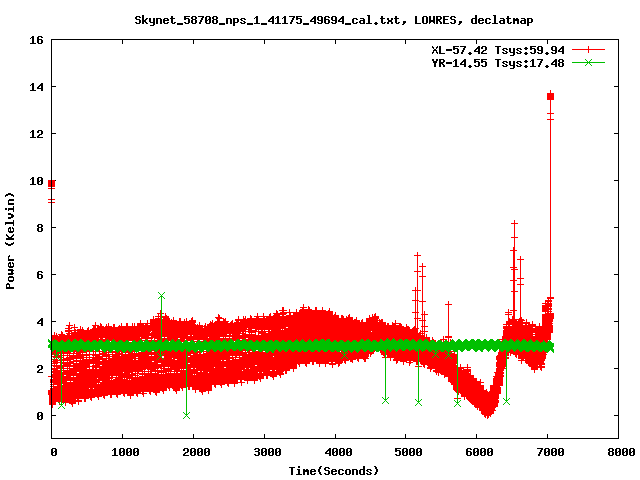This screenshot has height=480, width=640.
Task: Click the green X dropout marker near 6400 seconds
Action: (507, 401)
